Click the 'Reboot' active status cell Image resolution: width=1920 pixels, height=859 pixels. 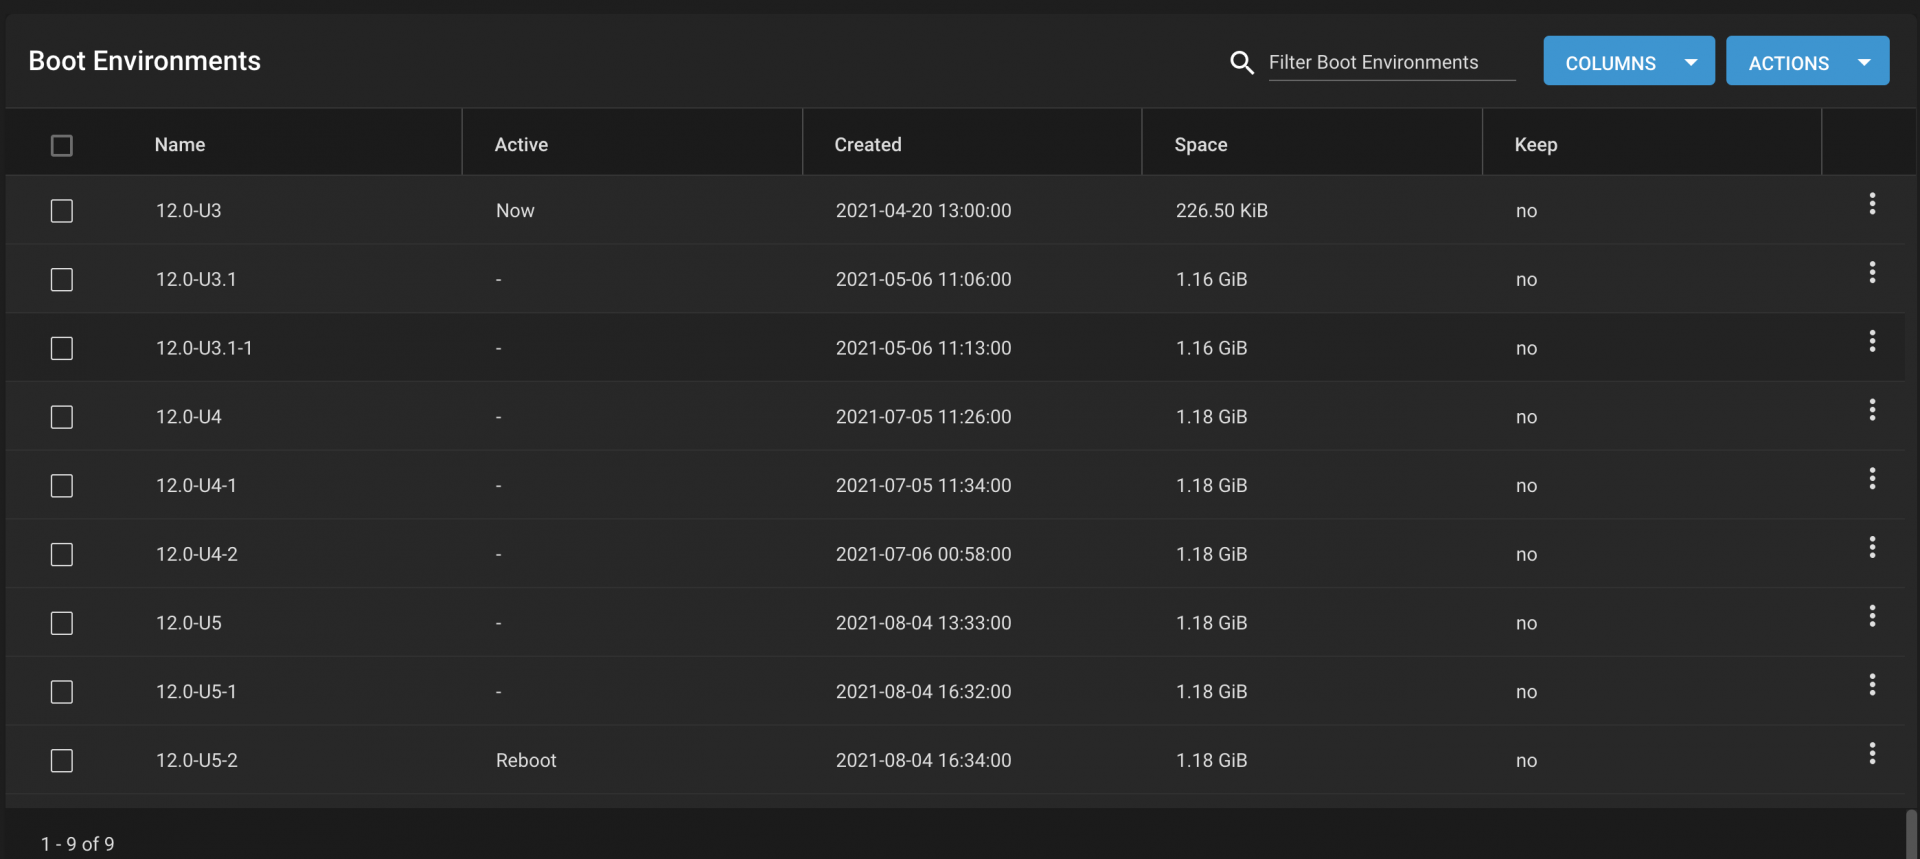pos(526,761)
